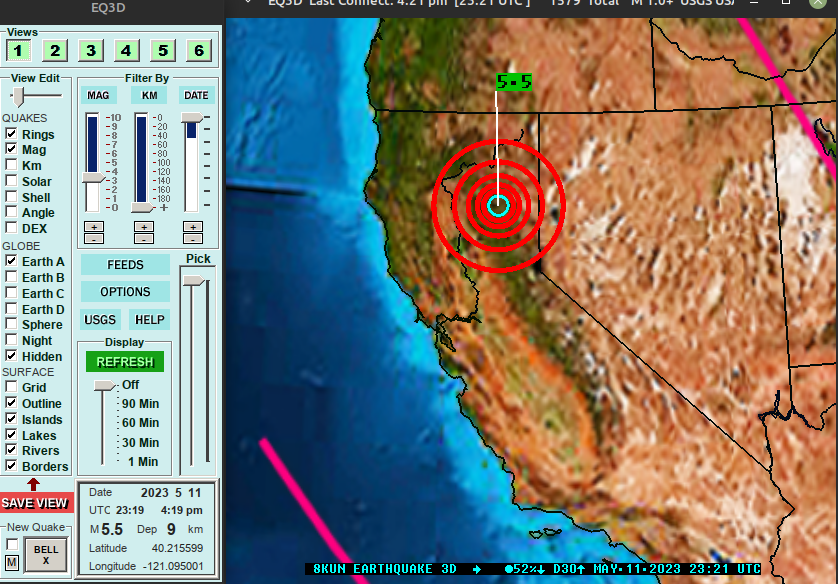838x584 pixels.
Task: Click the Pick slider handle
Action: tap(193, 281)
